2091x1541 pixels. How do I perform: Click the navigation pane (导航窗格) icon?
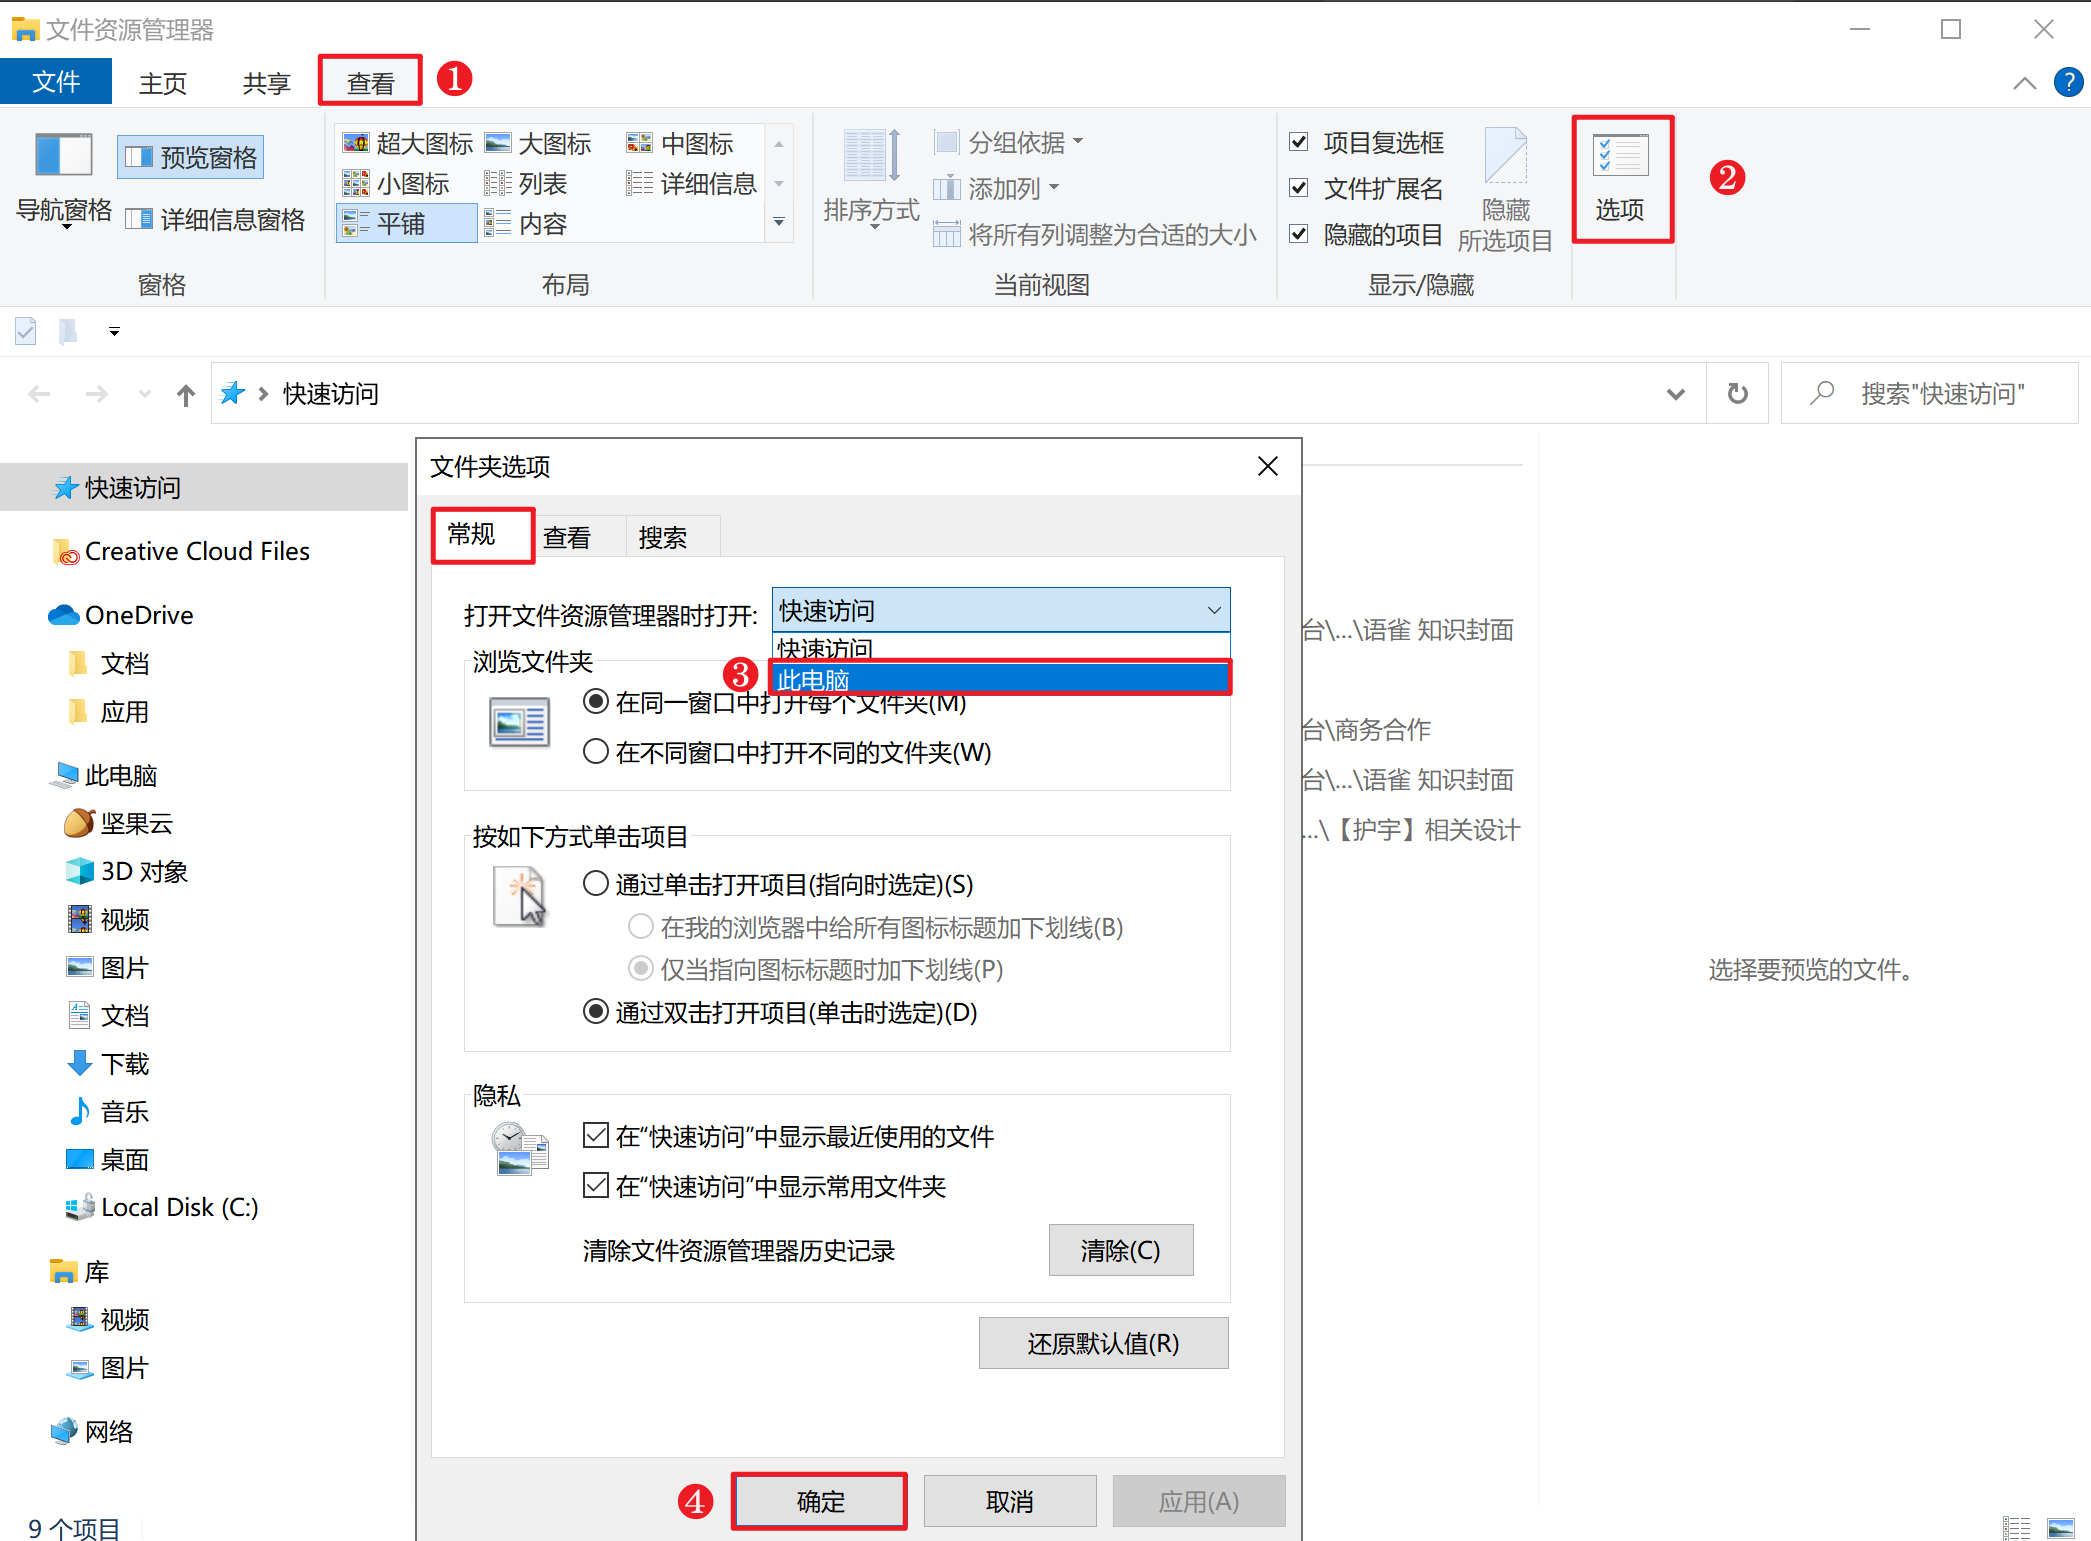pos(63,156)
